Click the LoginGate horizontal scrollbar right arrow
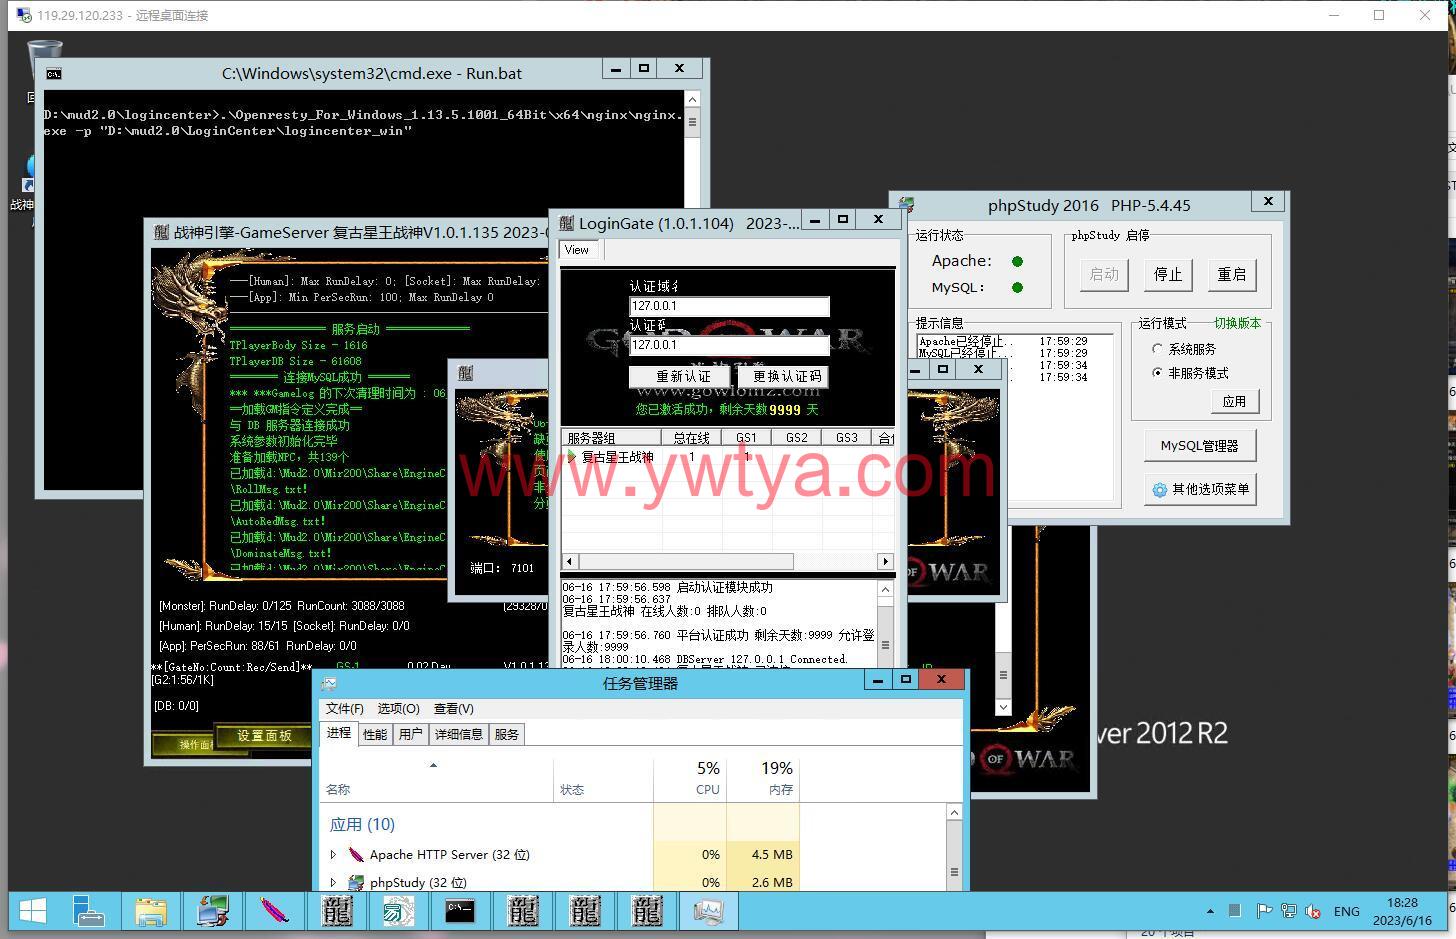 click(x=885, y=562)
